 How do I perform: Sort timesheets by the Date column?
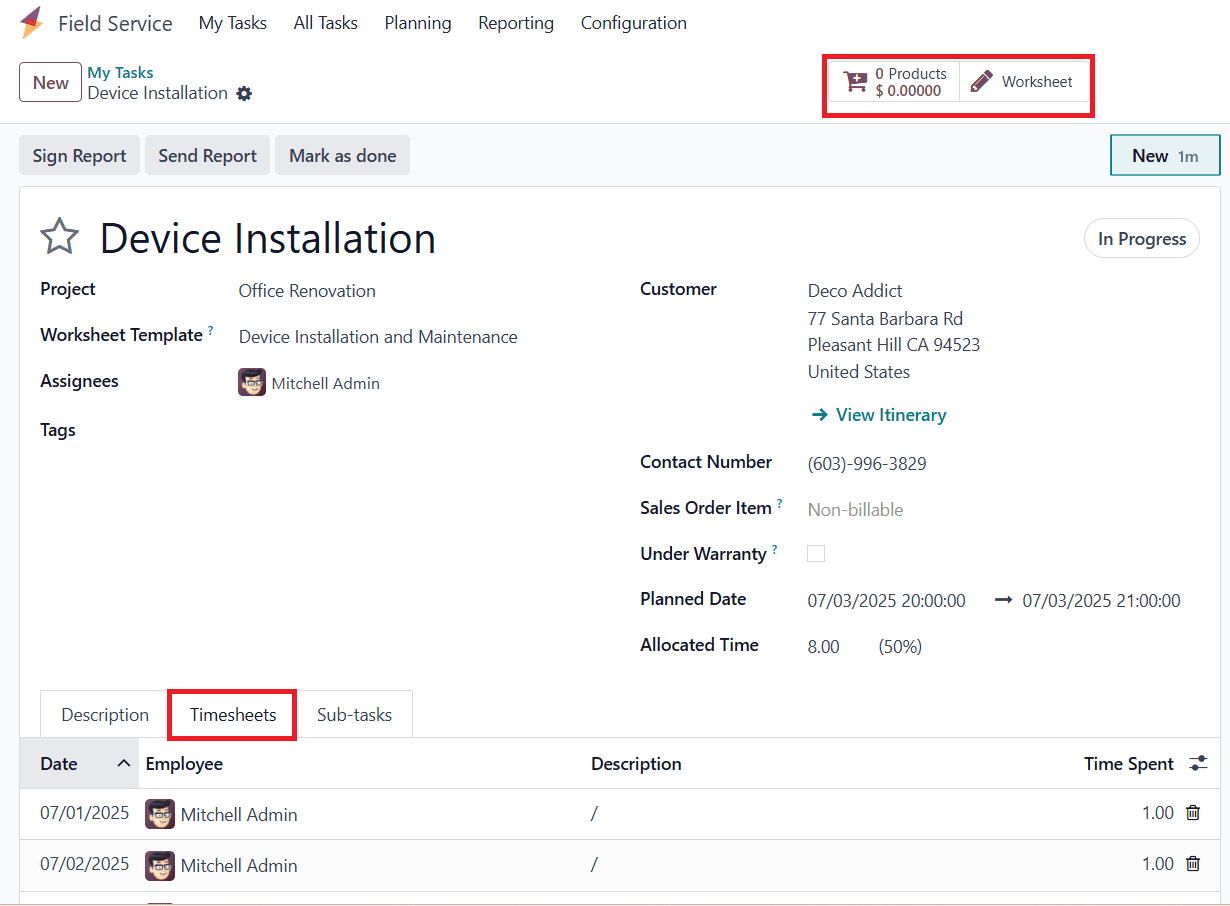pyautogui.click(x=79, y=764)
